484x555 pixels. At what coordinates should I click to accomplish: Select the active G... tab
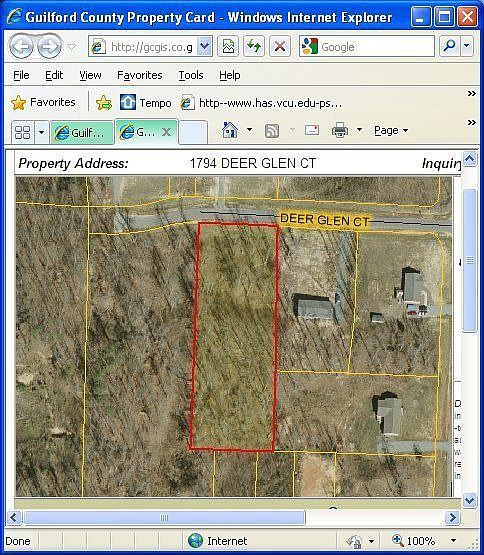click(x=141, y=132)
